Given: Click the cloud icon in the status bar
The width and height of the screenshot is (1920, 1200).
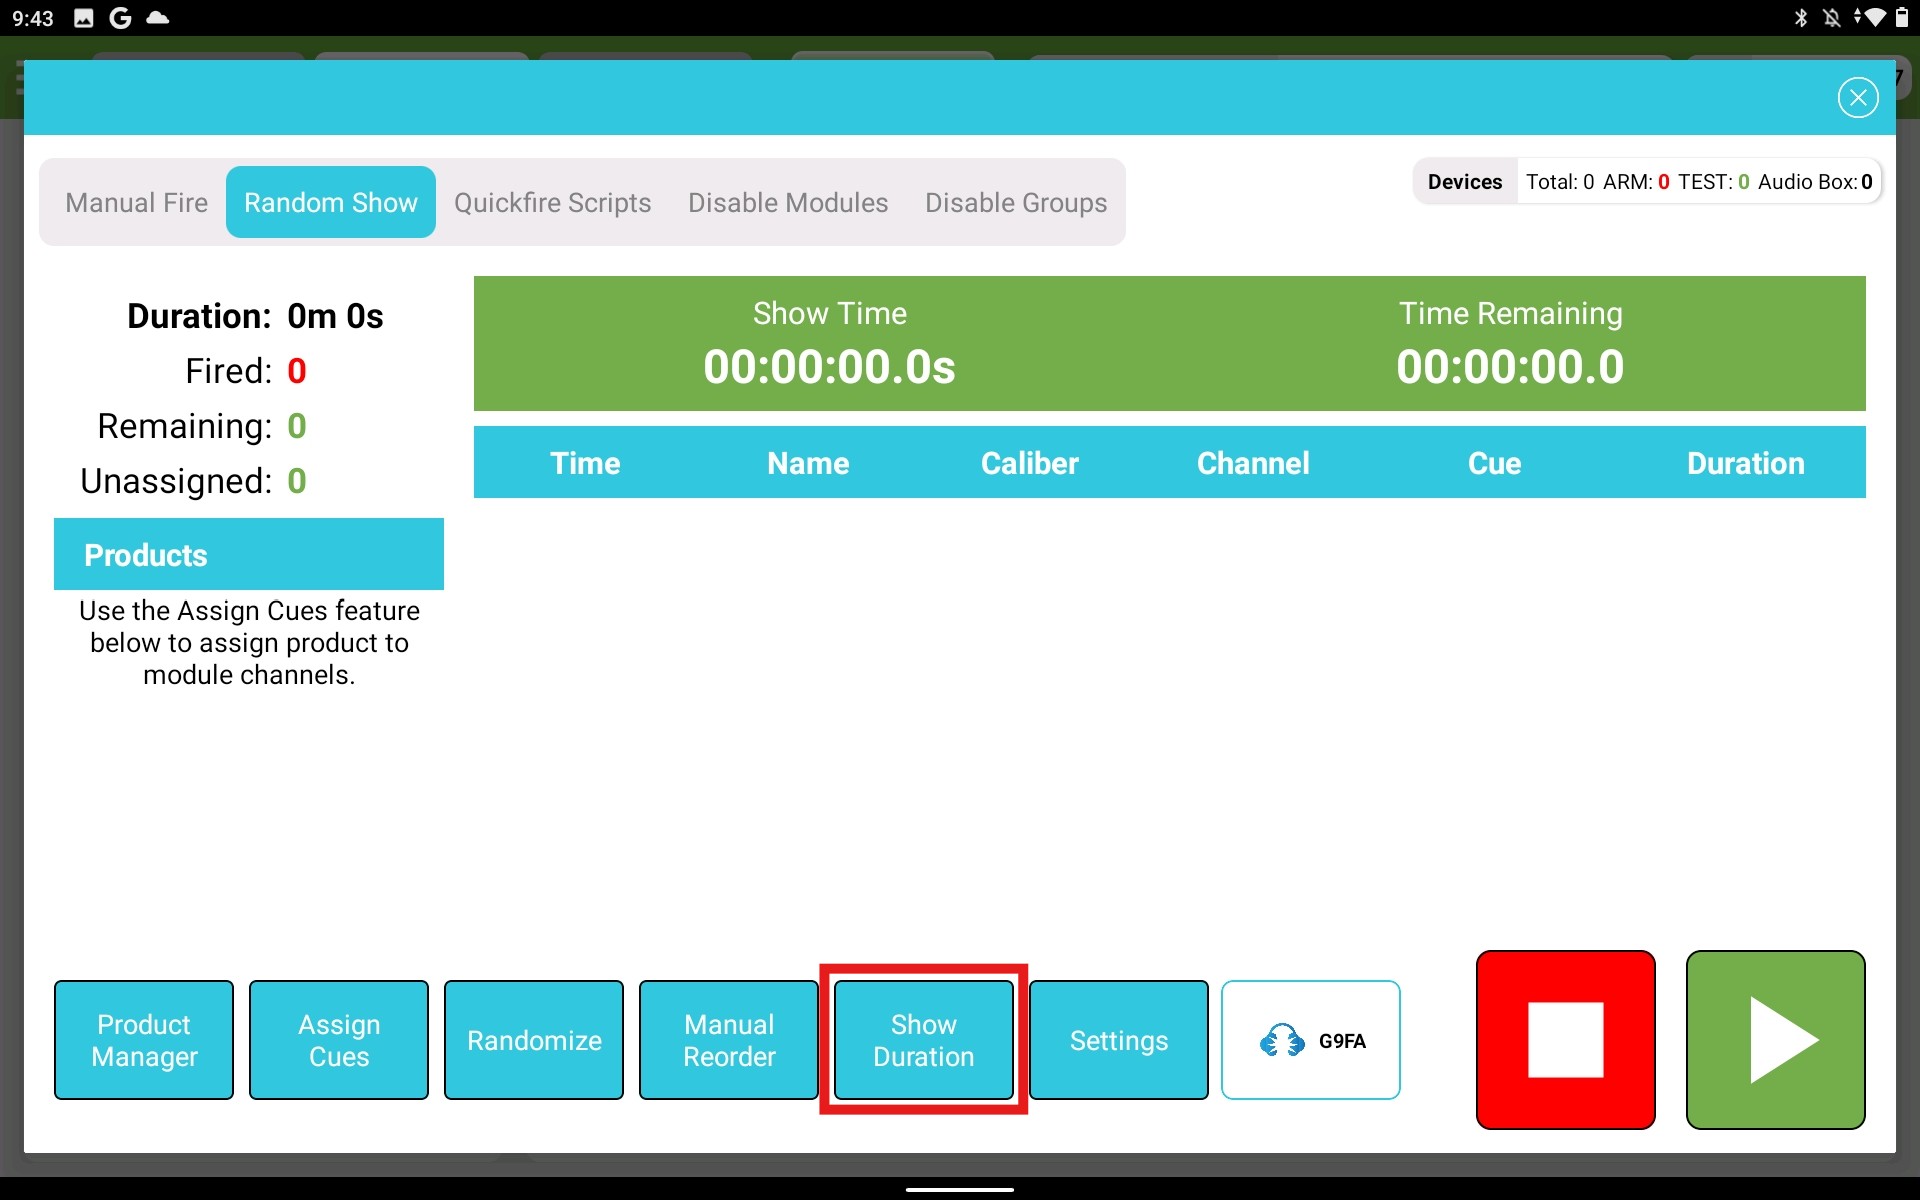Looking at the screenshot, I should pos(157,17).
